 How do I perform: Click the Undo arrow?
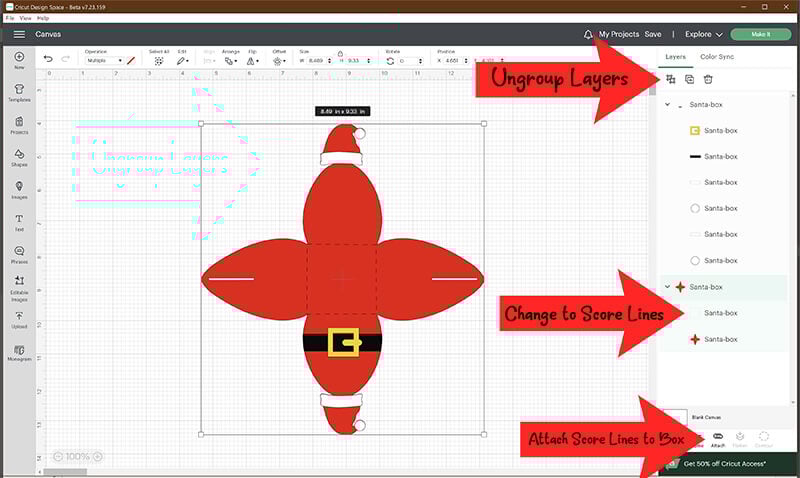48,60
